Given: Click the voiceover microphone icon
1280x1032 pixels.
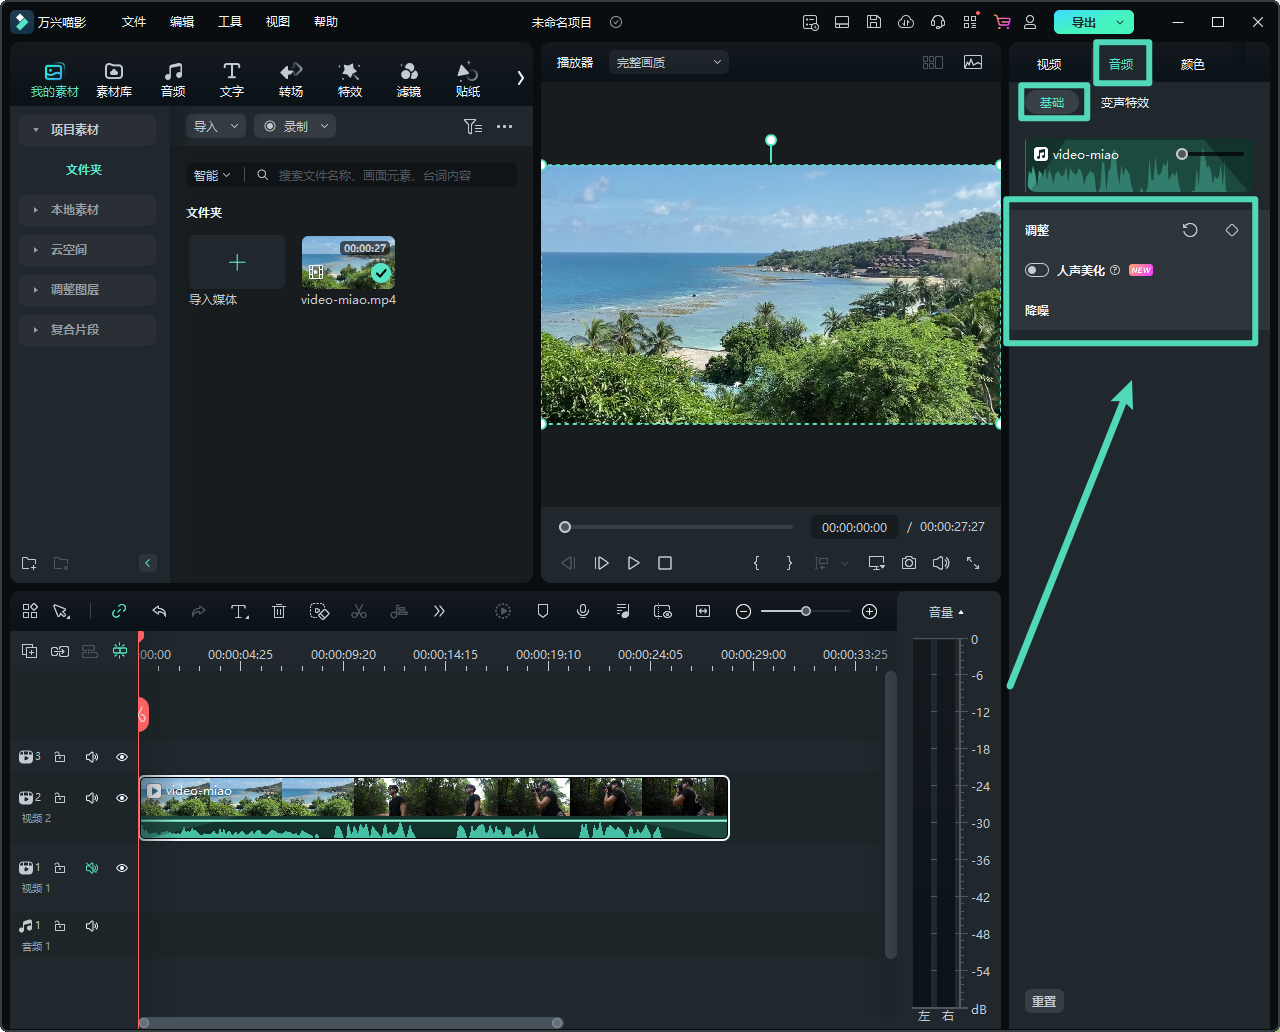Looking at the screenshot, I should [x=583, y=611].
